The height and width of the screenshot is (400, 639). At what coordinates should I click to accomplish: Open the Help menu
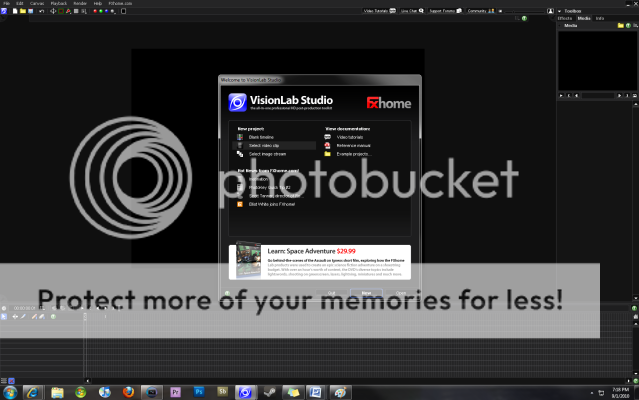click(98, 3)
